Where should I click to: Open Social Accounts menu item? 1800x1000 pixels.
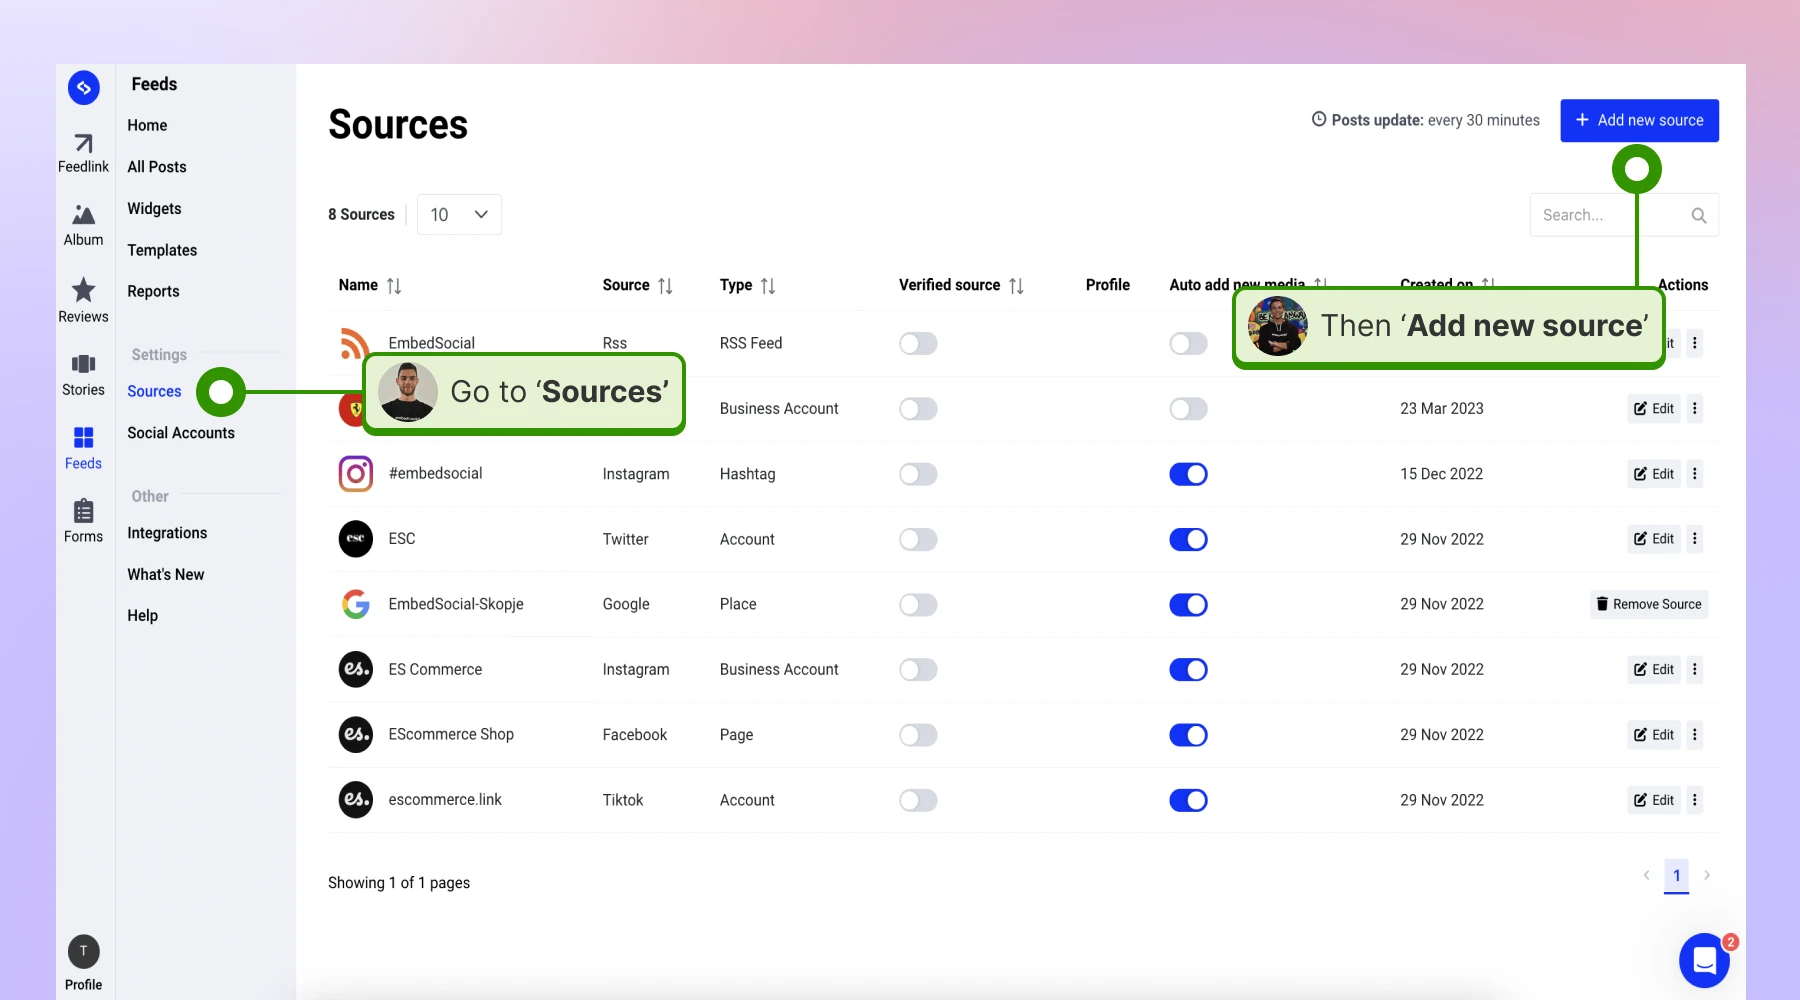(181, 433)
